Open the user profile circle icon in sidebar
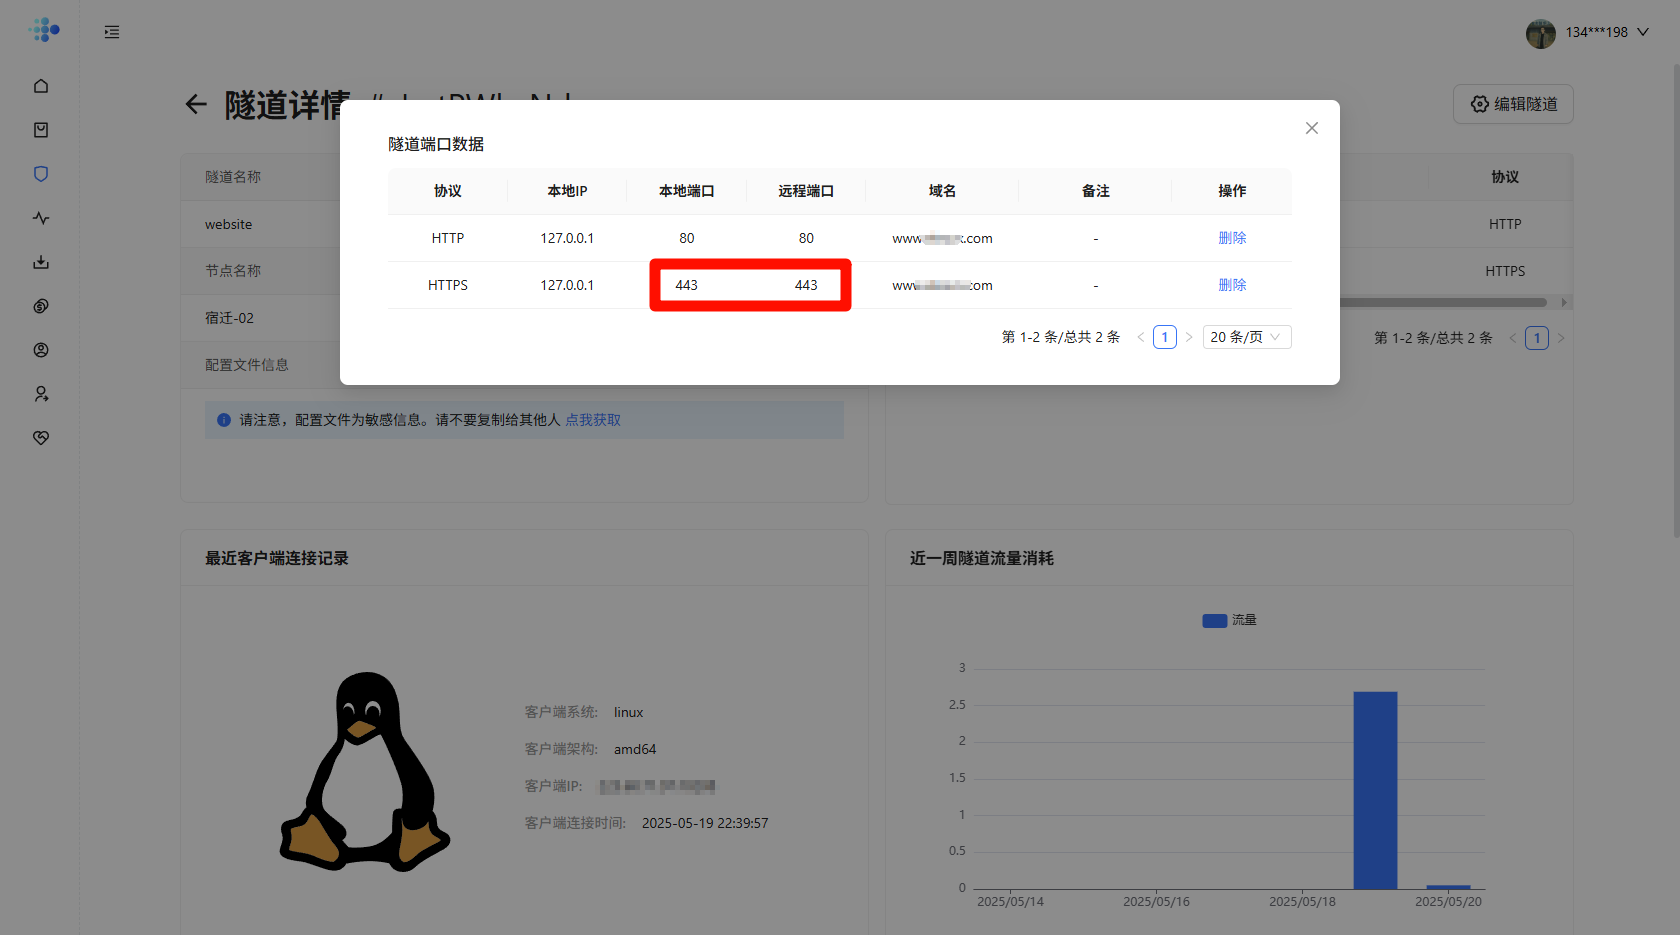Image resolution: width=1680 pixels, height=935 pixels. tap(41, 350)
